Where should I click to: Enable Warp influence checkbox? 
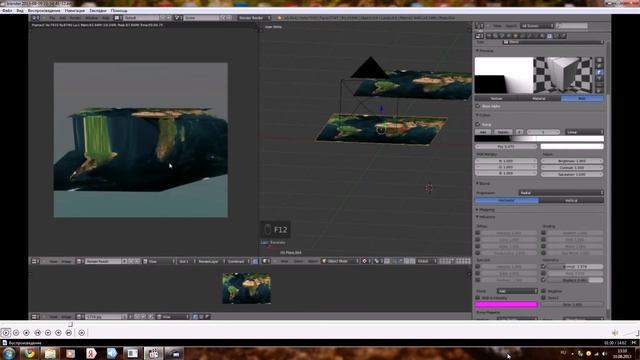[543, 273]
